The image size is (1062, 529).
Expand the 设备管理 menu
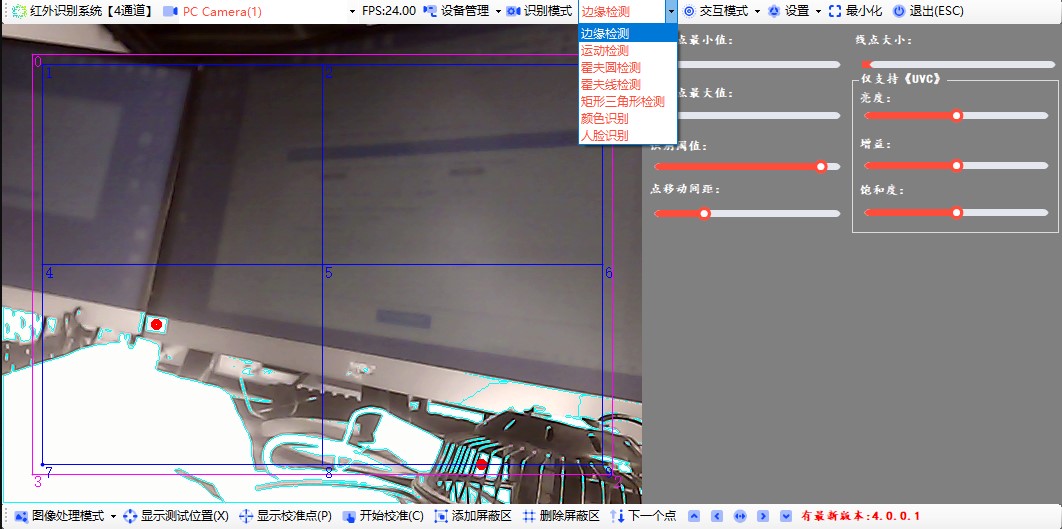tap(462, 12)
